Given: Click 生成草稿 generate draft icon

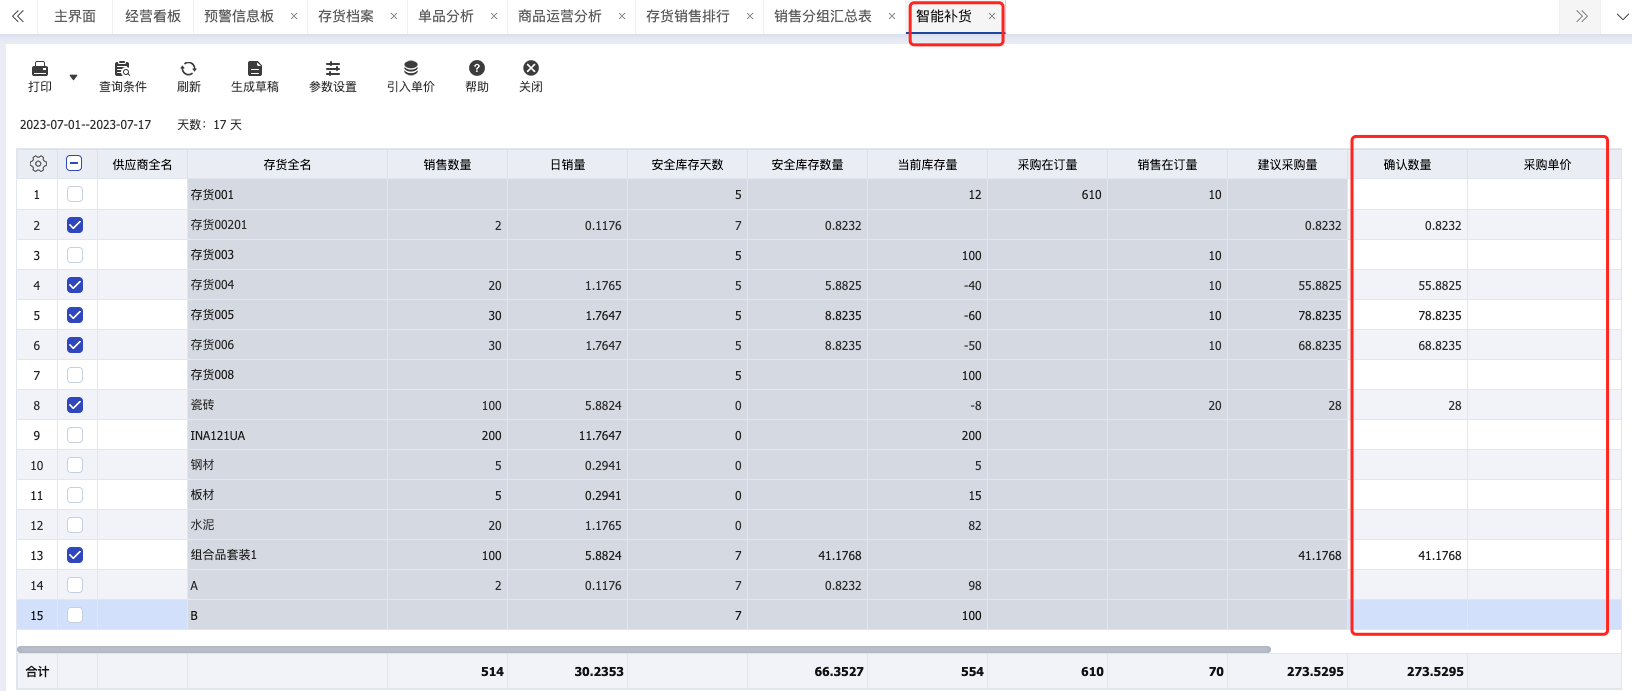Looking at the screenshot, I should (255, 68).
